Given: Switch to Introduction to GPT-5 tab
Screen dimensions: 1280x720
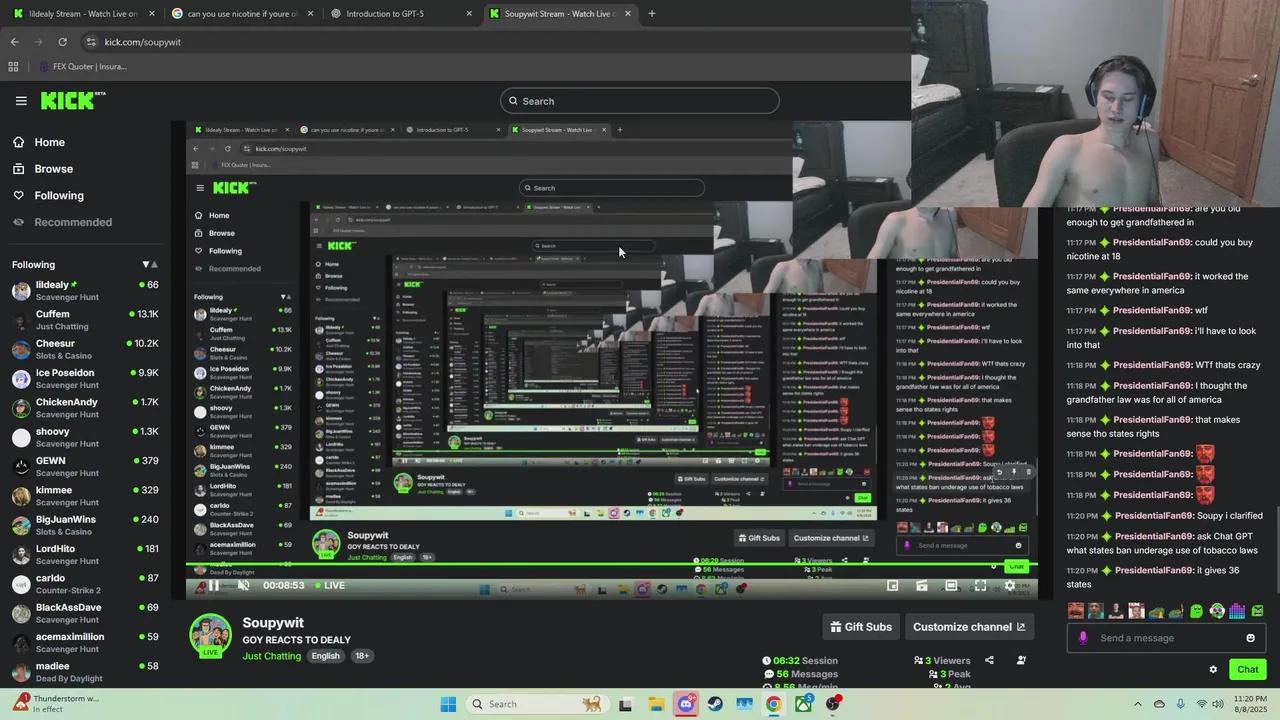Looking at the screenshot, I should coord(400,14).
